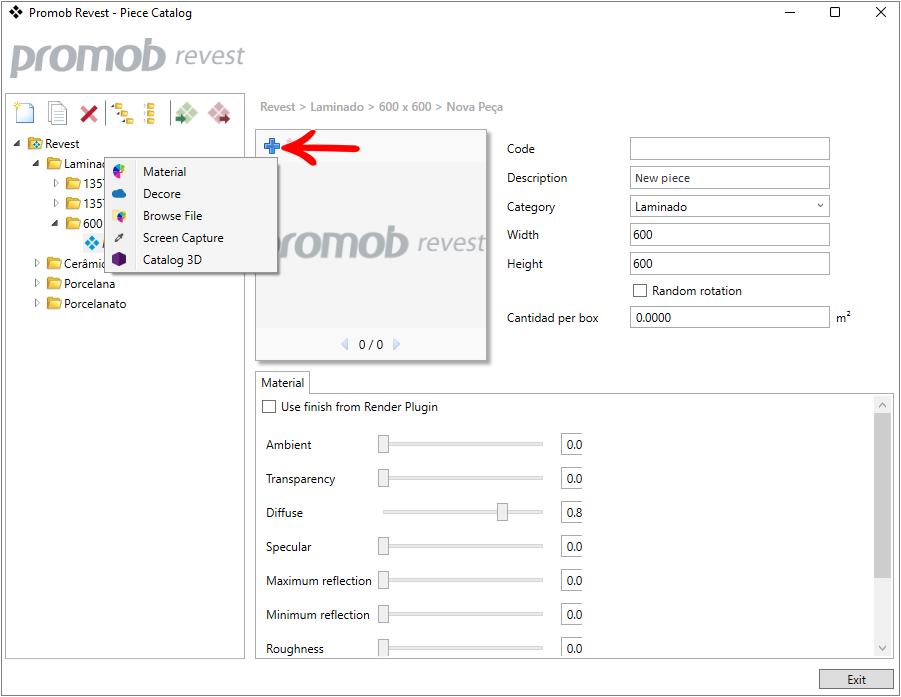
Task: Click the Decore cloud icon
Action: pyautogui.click(x=119, y=194)
